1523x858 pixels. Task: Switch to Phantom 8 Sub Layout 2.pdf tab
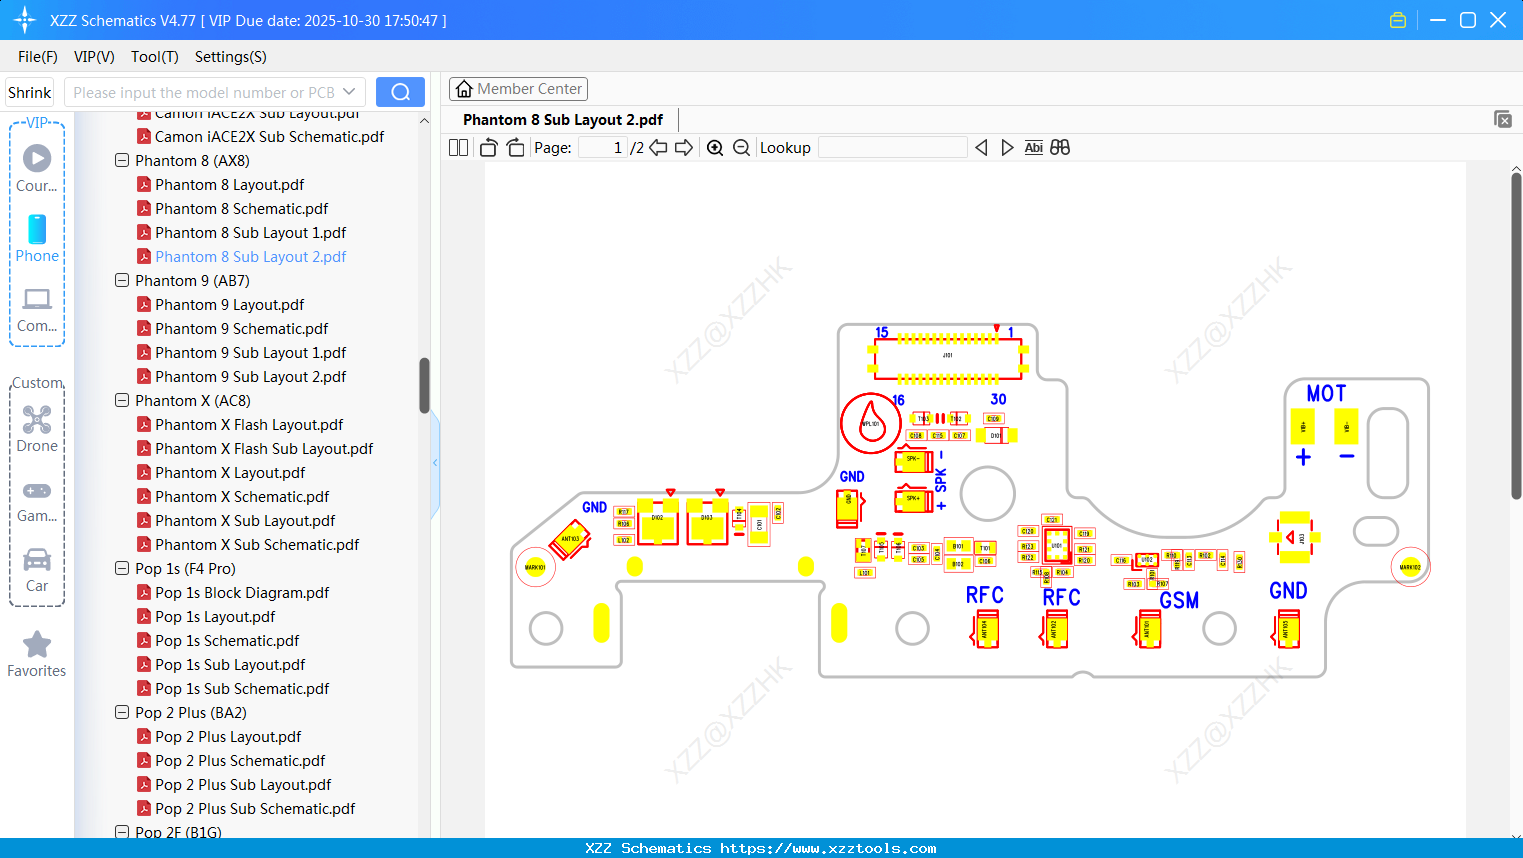coord(562,119)
